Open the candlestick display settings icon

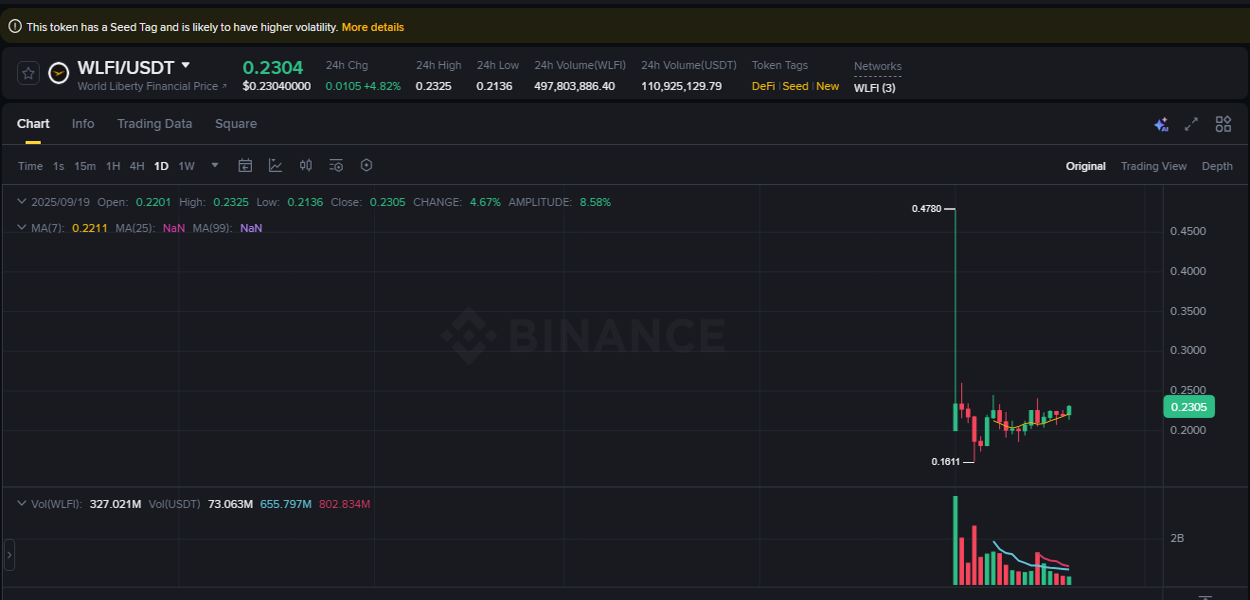coord(305,165)
